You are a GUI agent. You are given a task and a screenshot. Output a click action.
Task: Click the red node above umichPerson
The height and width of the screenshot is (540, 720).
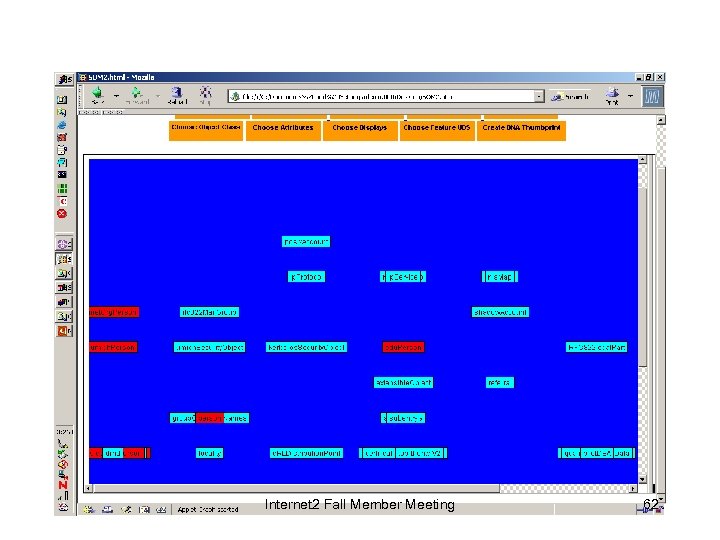tap(114, 312)
